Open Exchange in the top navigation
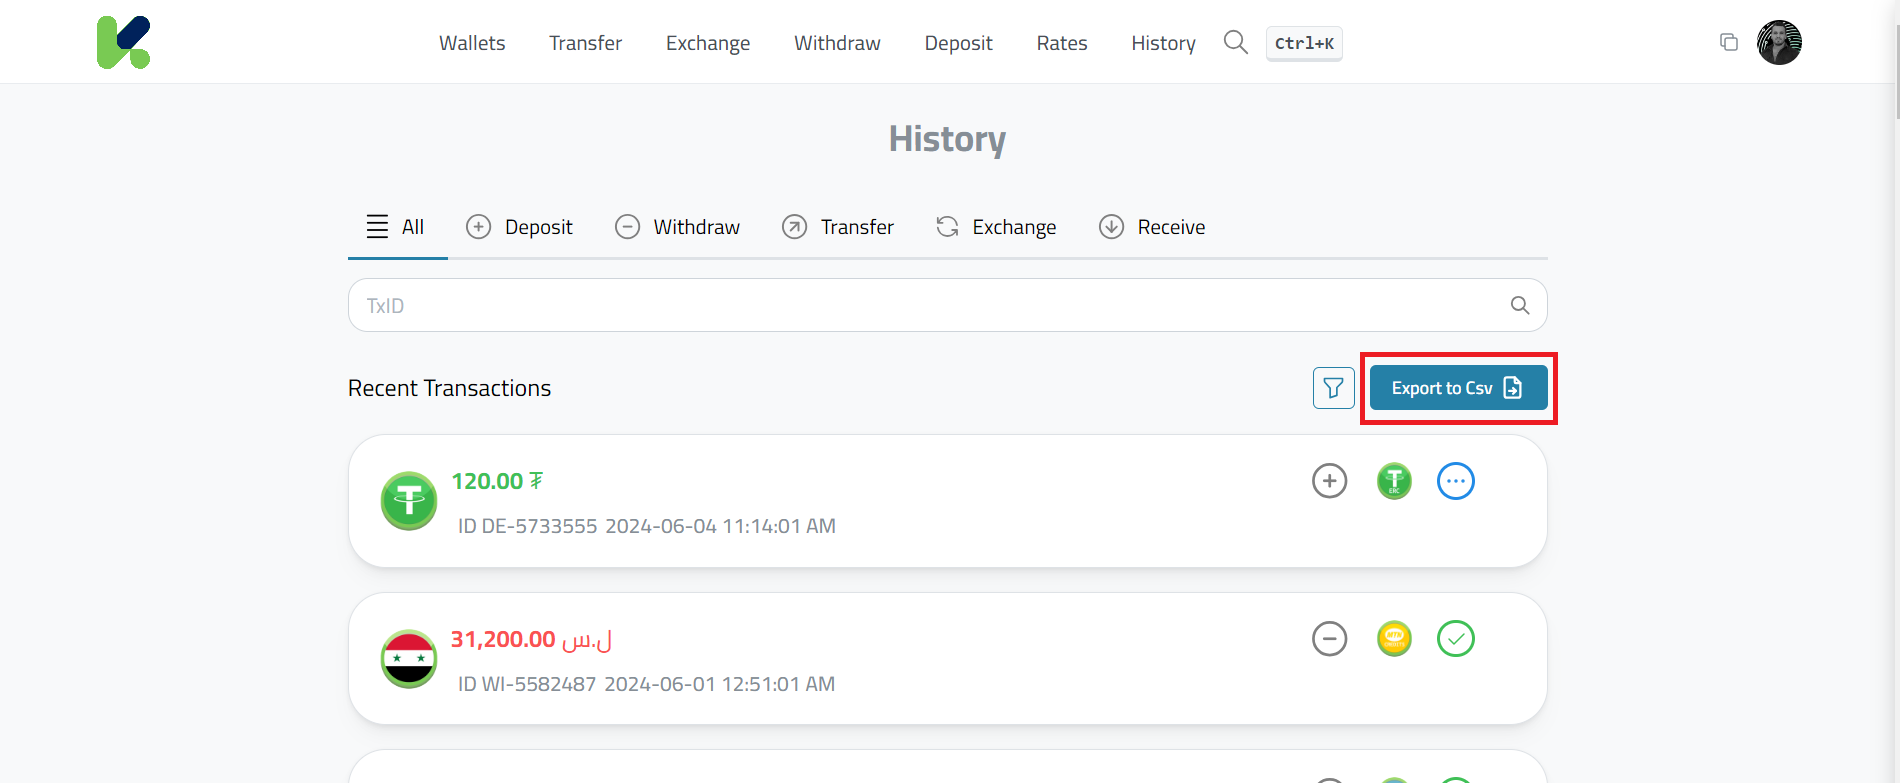Image resolution: width=1900 pixels, height=783 pixels. tap(708, 43)
